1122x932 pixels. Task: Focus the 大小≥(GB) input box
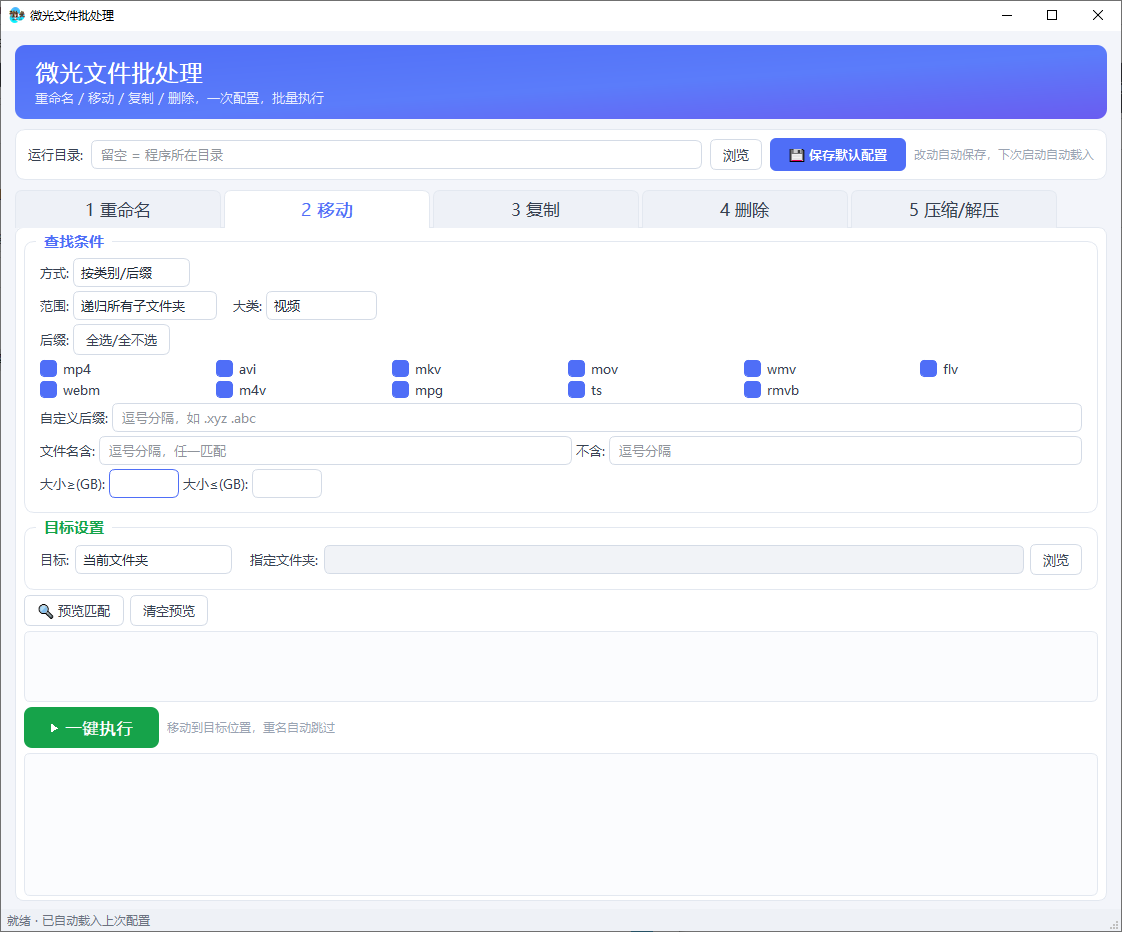click(144, 484)
